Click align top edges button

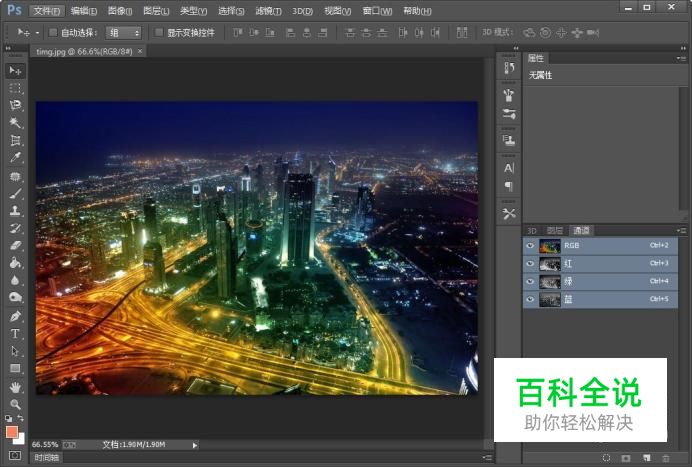(238, 33)
